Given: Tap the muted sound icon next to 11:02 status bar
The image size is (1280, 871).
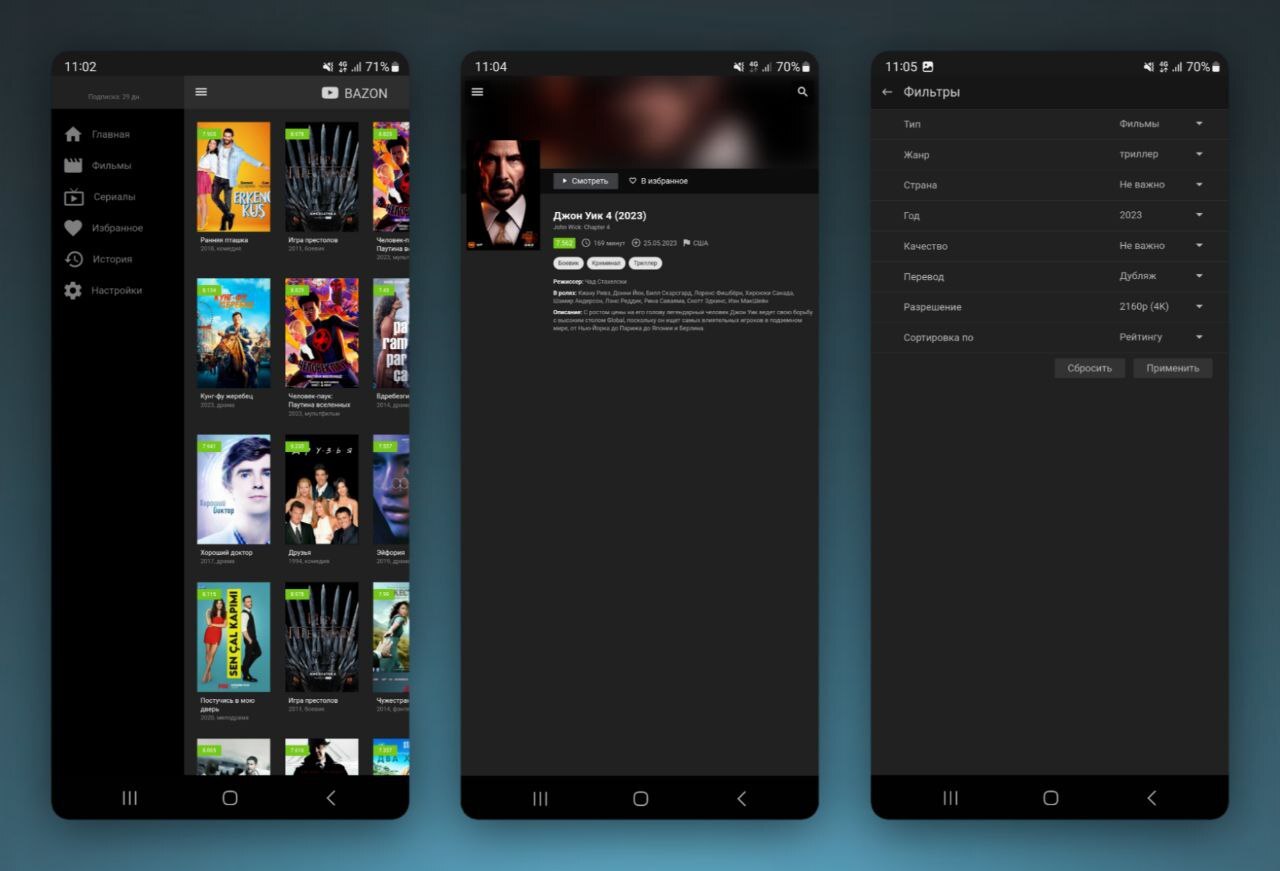Looking at the screenshot, I should 328,67.
